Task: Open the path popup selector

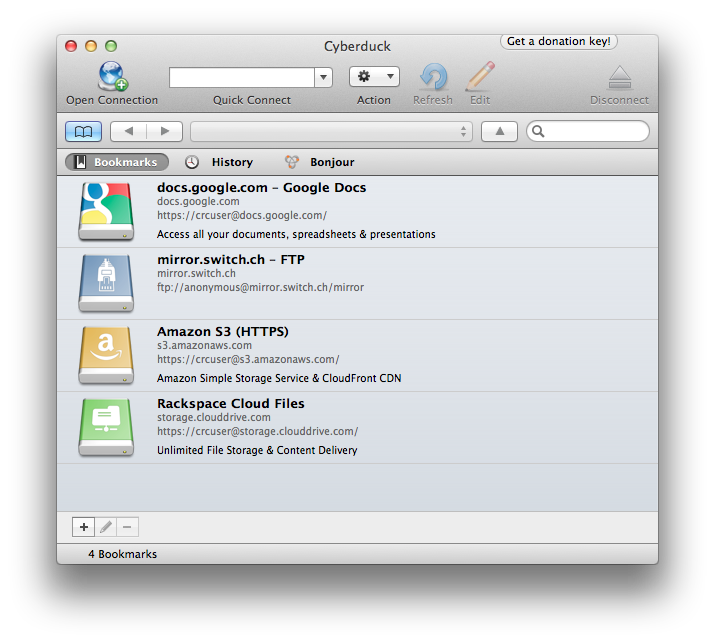Action: [332, 131]
